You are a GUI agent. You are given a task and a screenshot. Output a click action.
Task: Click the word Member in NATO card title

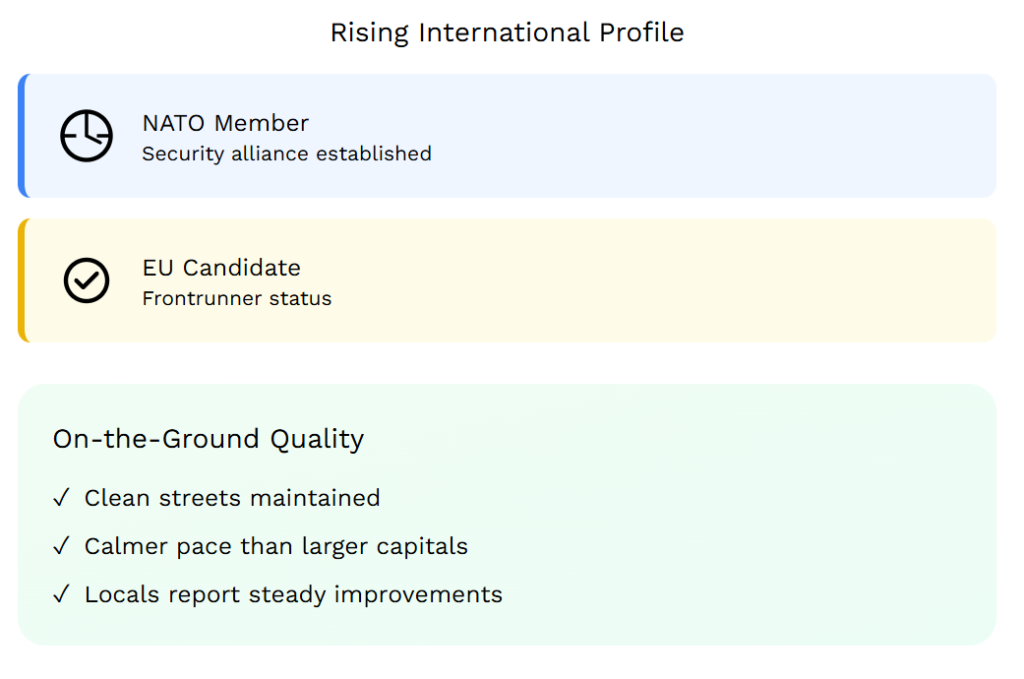(262, 123)
